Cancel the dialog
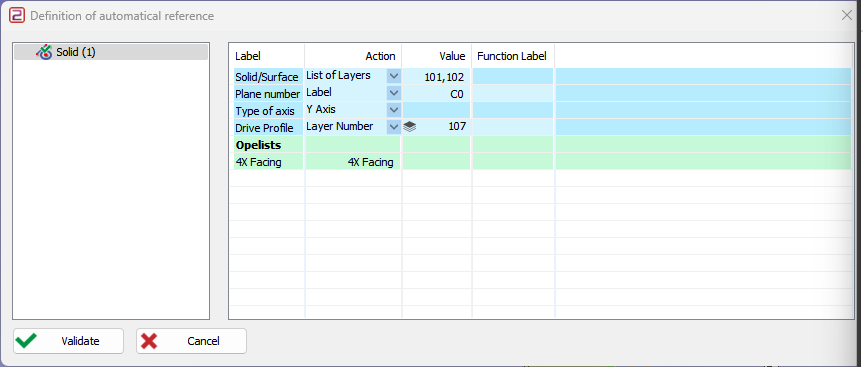863x367 pixels. [192, 341]
